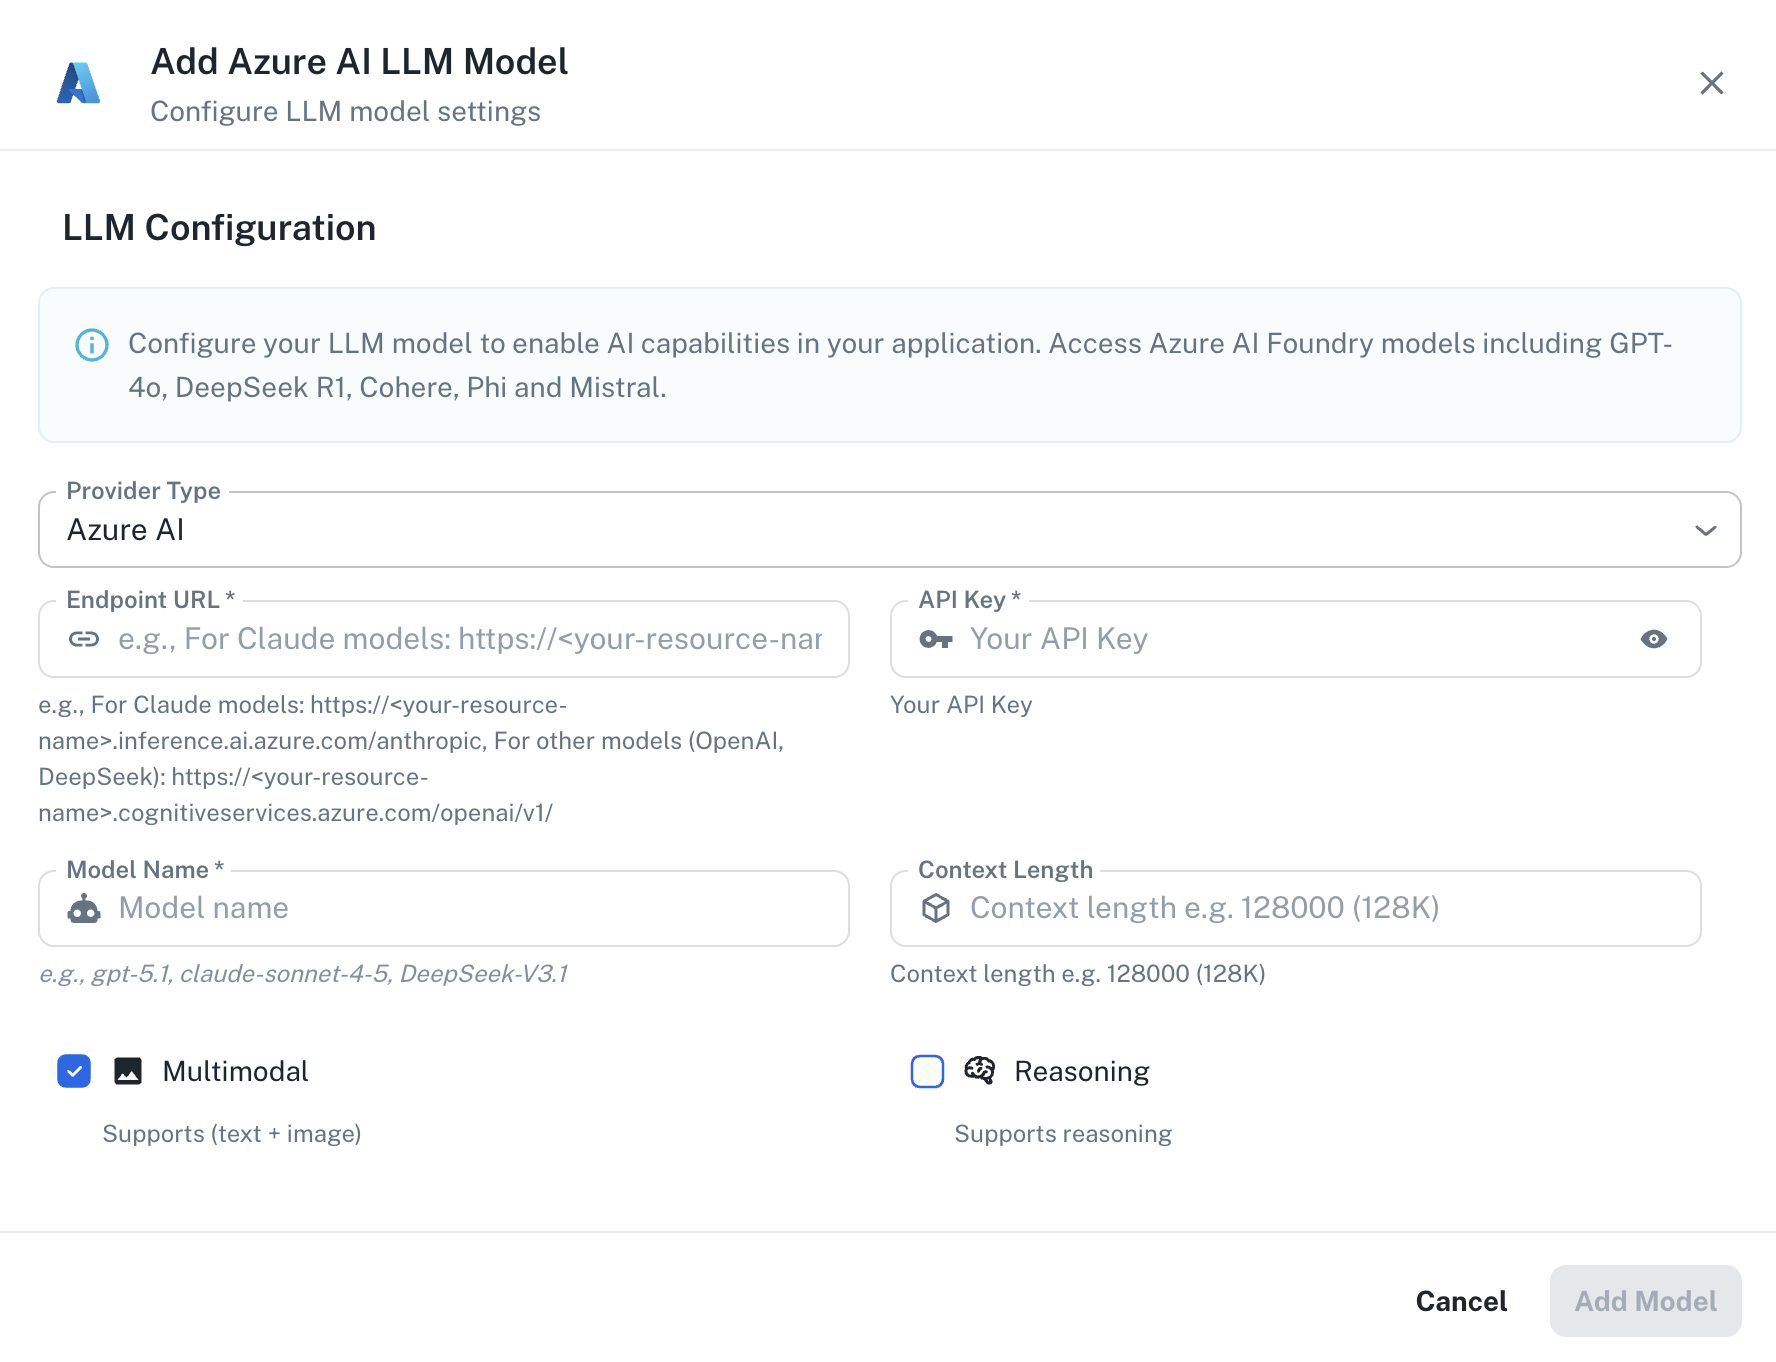Click the Add Azure AI LLM Model title
Image resolution: width=1776 pixels, height=1362 pixels.
[358, 61]
